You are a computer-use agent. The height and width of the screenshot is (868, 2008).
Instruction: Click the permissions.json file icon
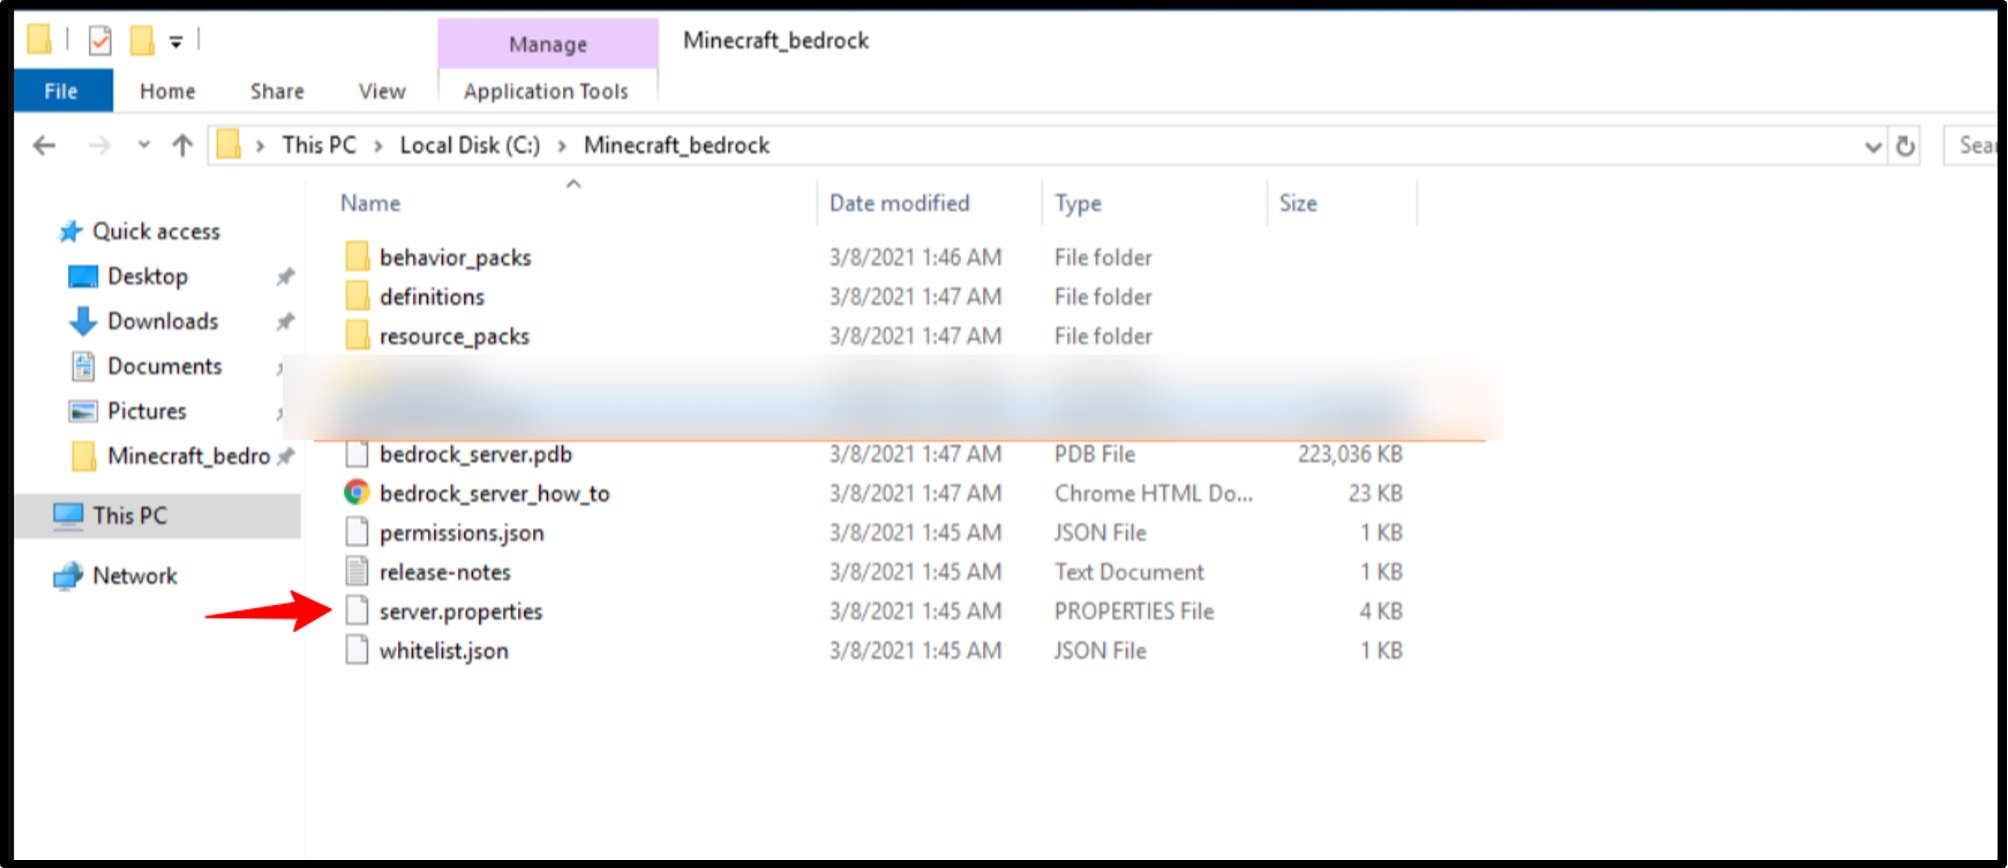pos(357,532)
